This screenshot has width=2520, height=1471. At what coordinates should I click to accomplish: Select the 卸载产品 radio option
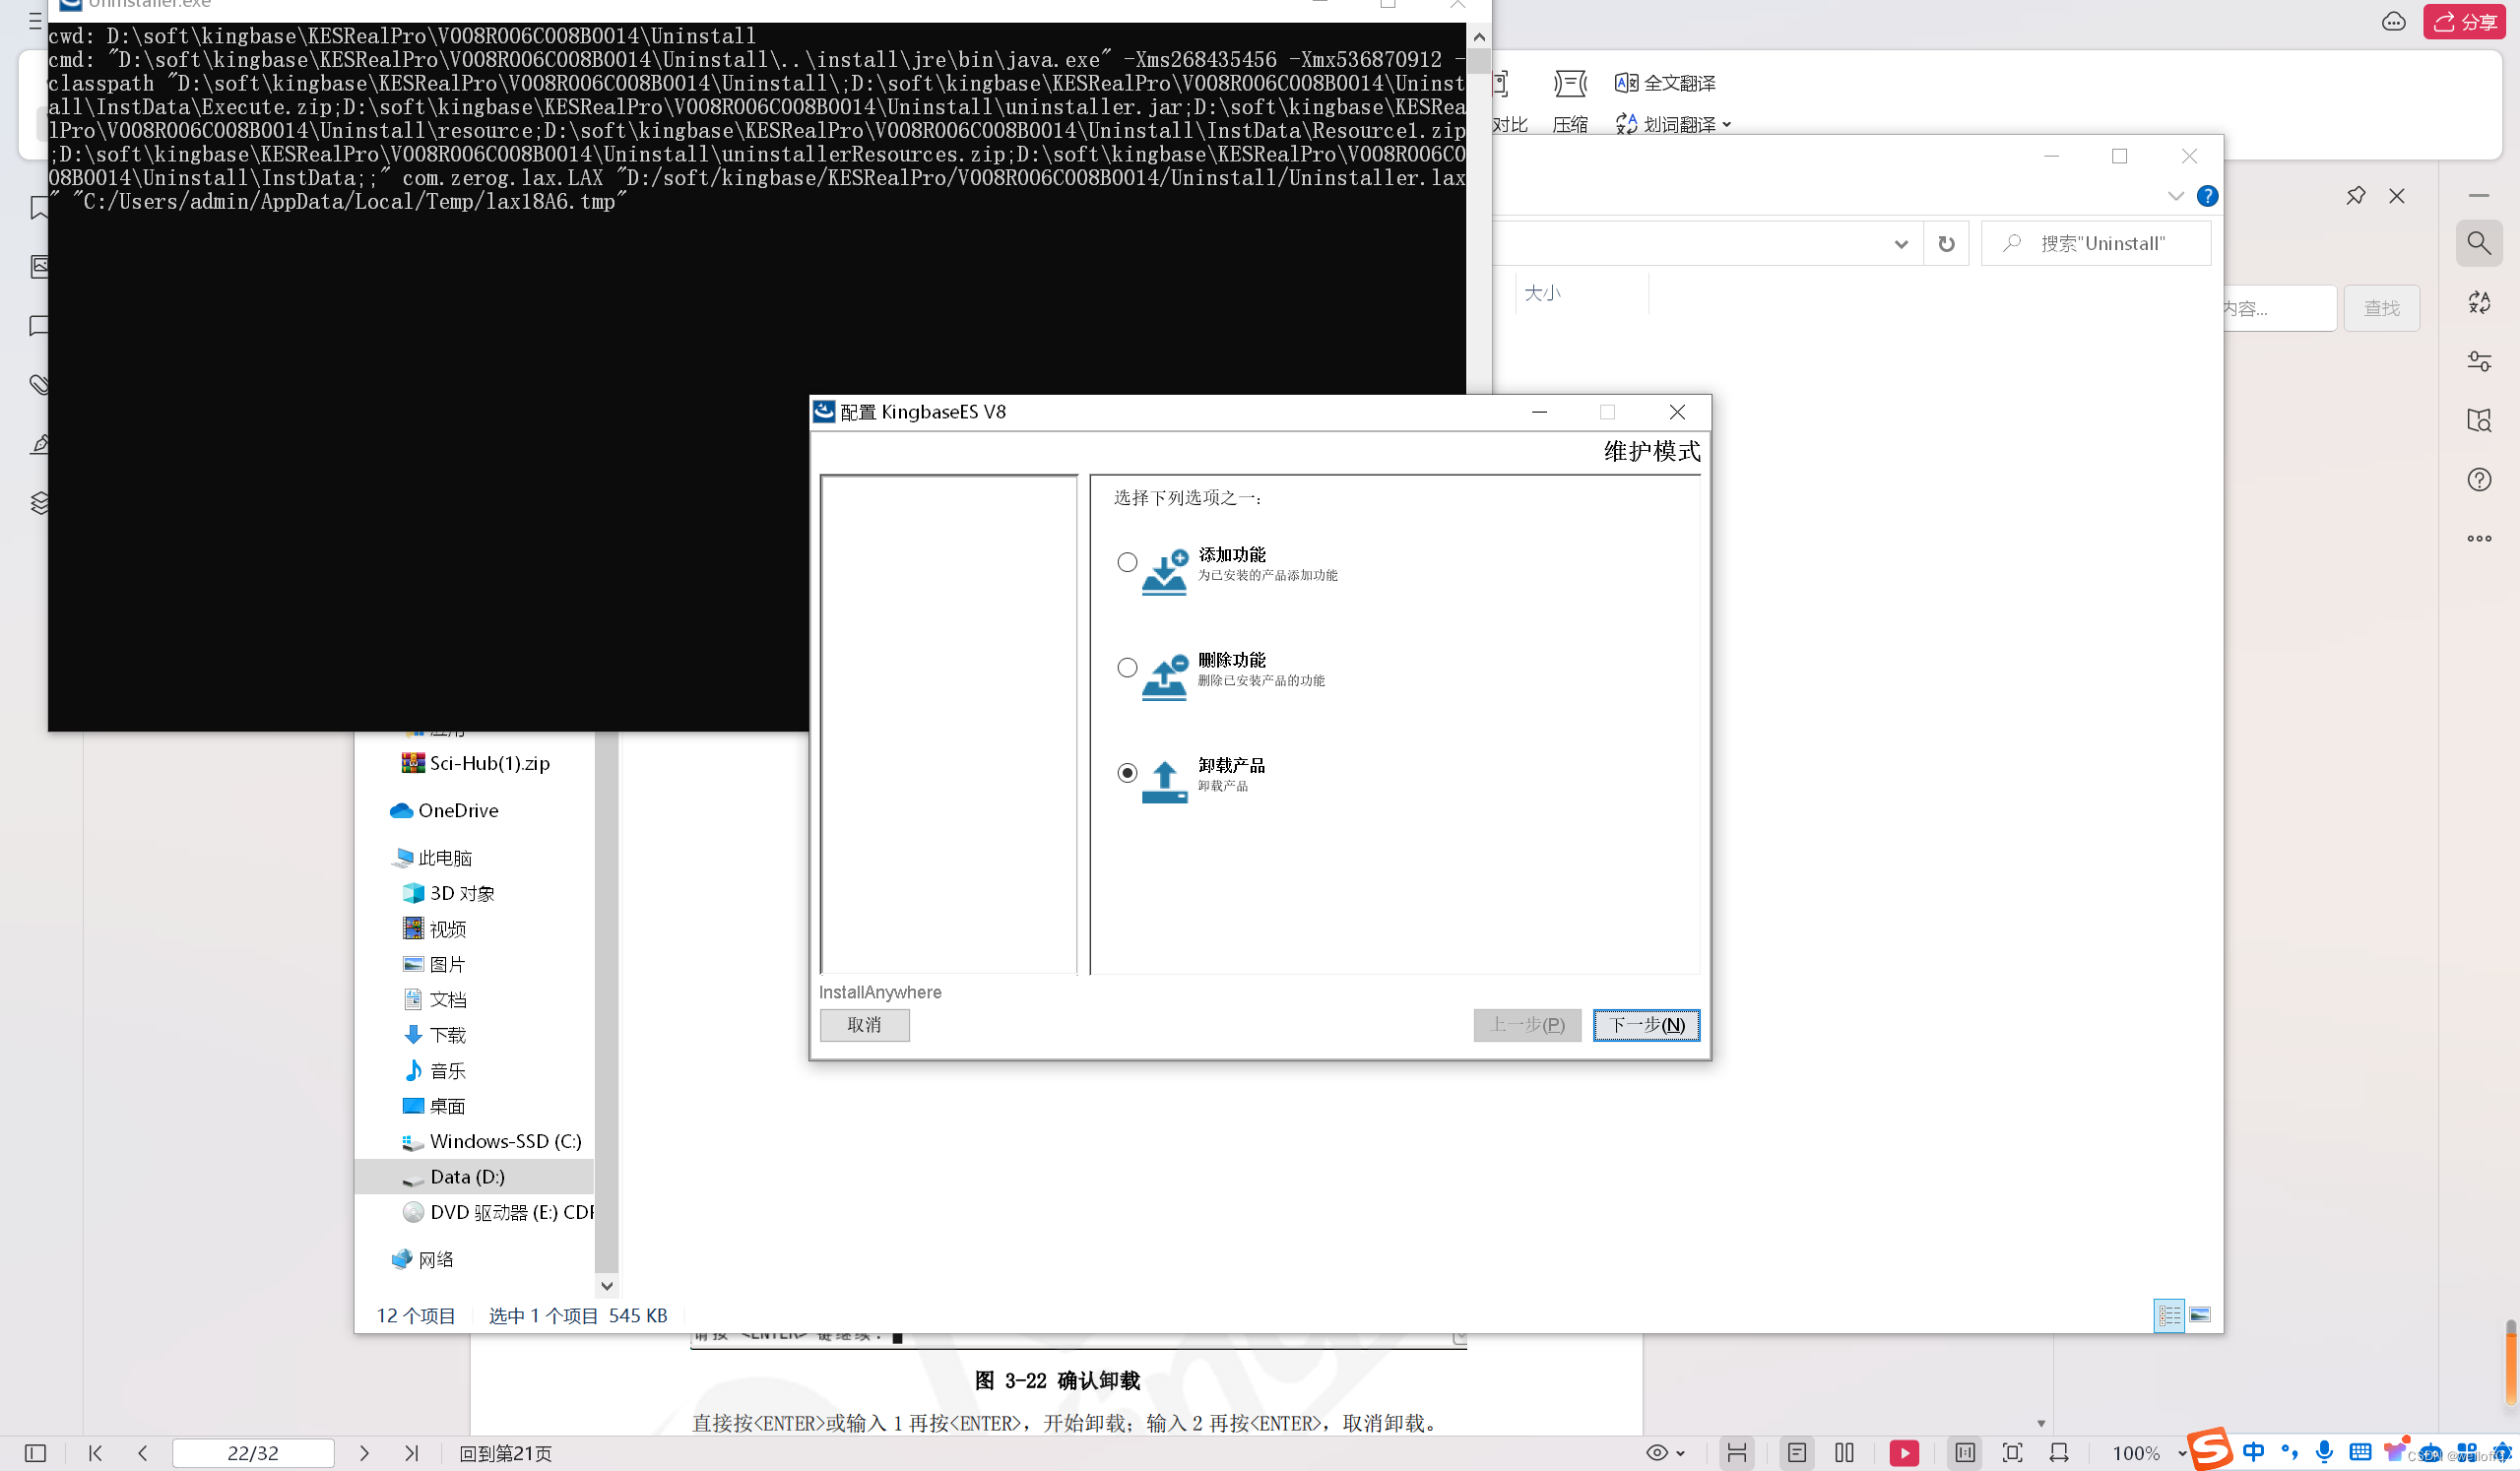[1127, 772]
